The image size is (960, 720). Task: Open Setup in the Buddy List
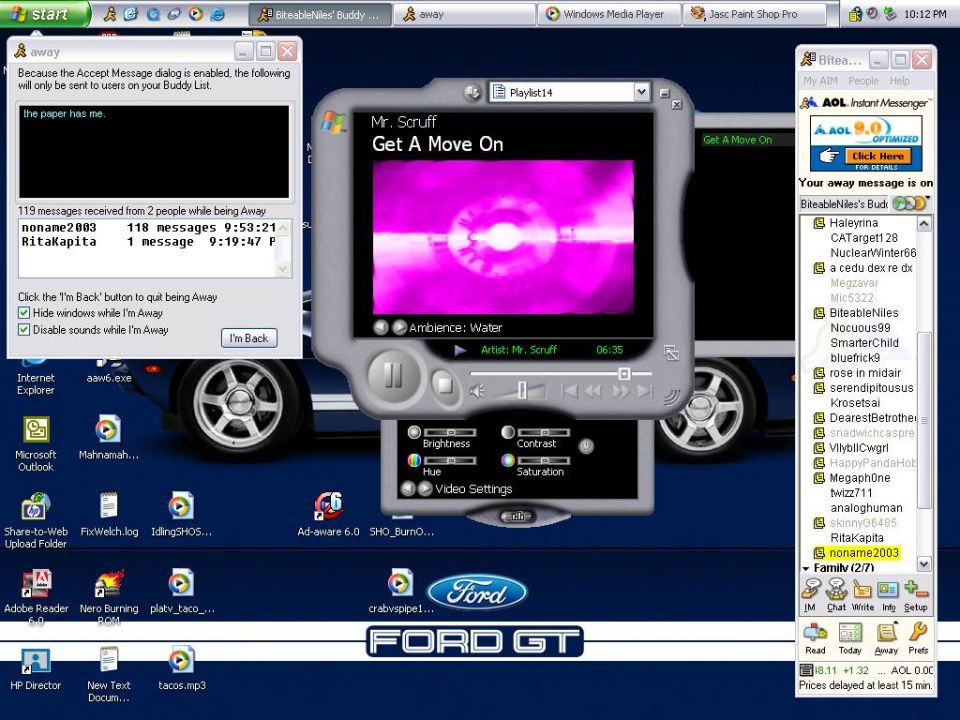(916, 595)
